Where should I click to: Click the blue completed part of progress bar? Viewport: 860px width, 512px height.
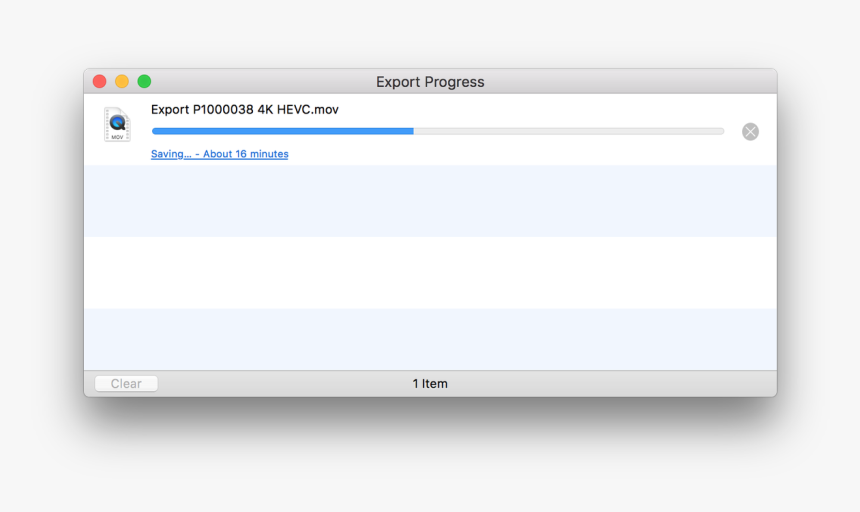click(282, 131)
